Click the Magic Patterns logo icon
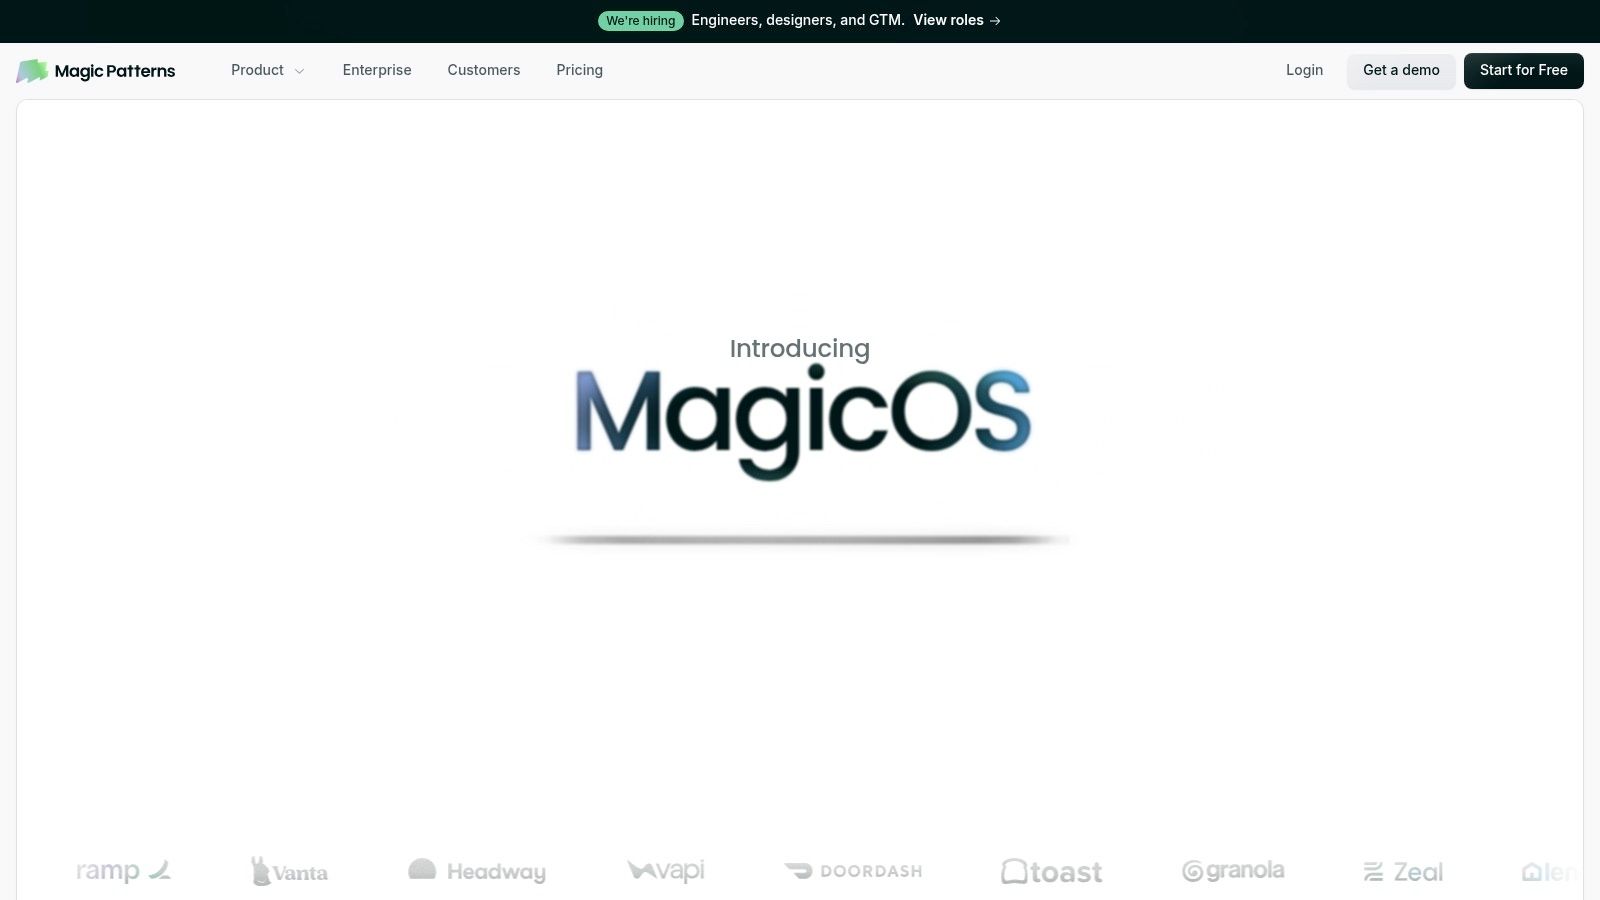1600x900 pixels. click(x=32, y=71)
